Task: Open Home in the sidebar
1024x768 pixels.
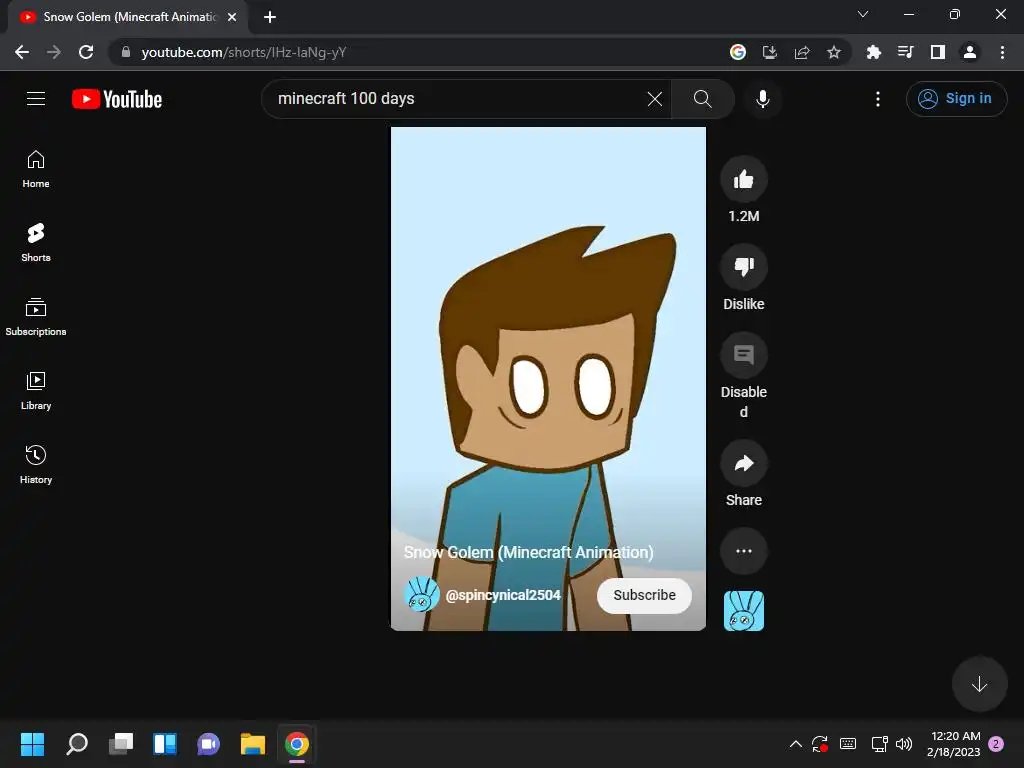Action: click(36, 169)
